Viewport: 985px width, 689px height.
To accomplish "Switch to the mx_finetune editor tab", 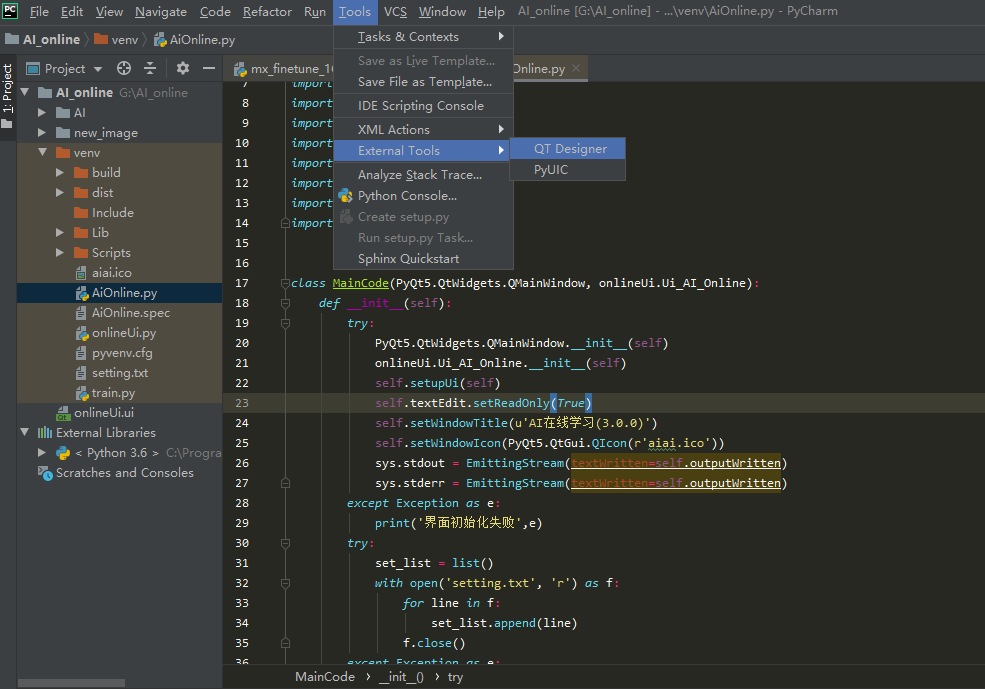I will [x=281, y=68].
